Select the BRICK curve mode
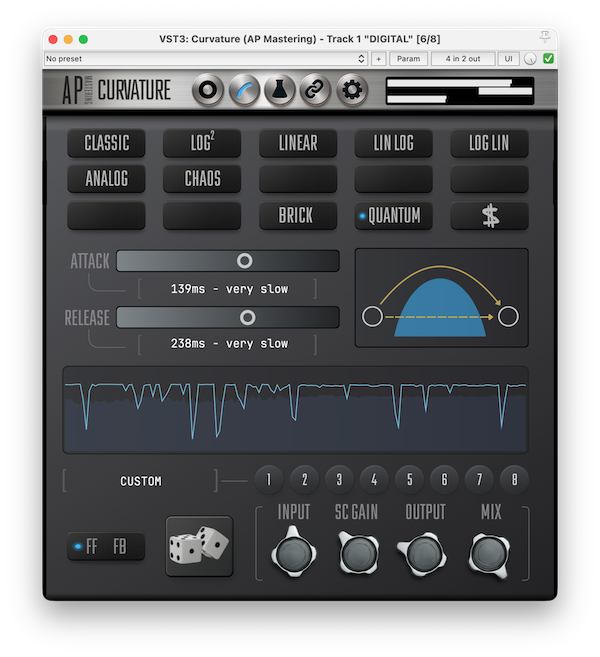 click(x=298, y=215)
